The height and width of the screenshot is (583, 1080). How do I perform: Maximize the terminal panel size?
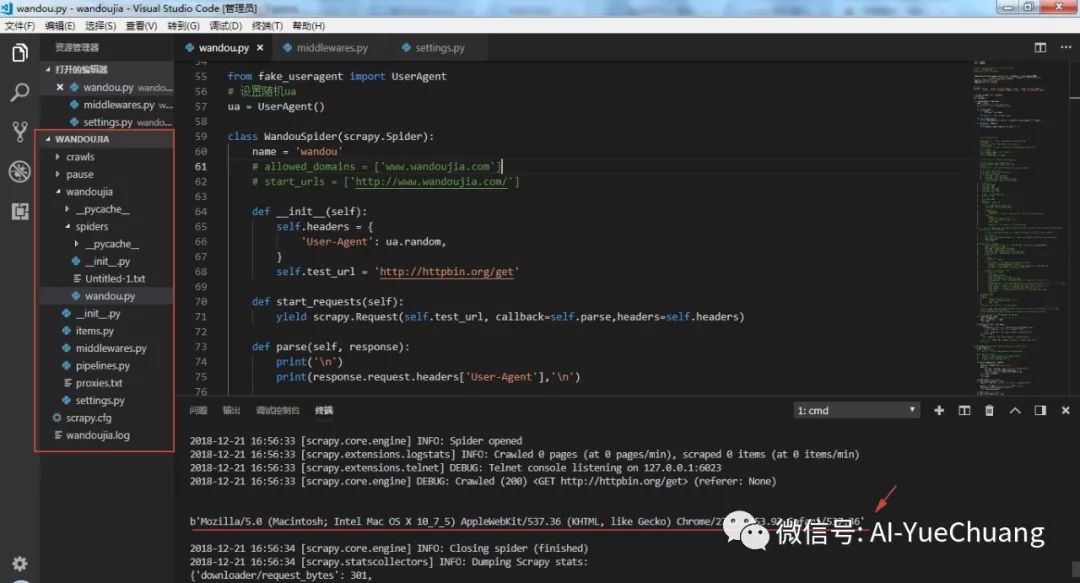[x=1015, y=410]
